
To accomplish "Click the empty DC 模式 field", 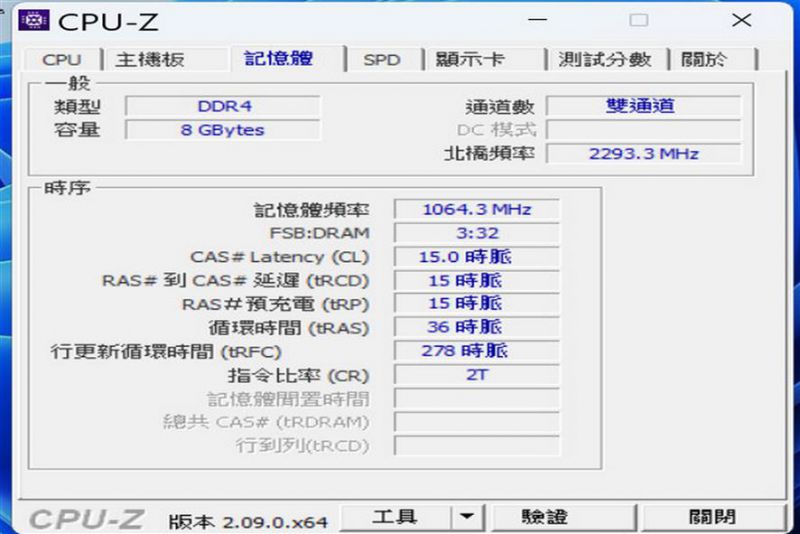I will tap(643, 130).
